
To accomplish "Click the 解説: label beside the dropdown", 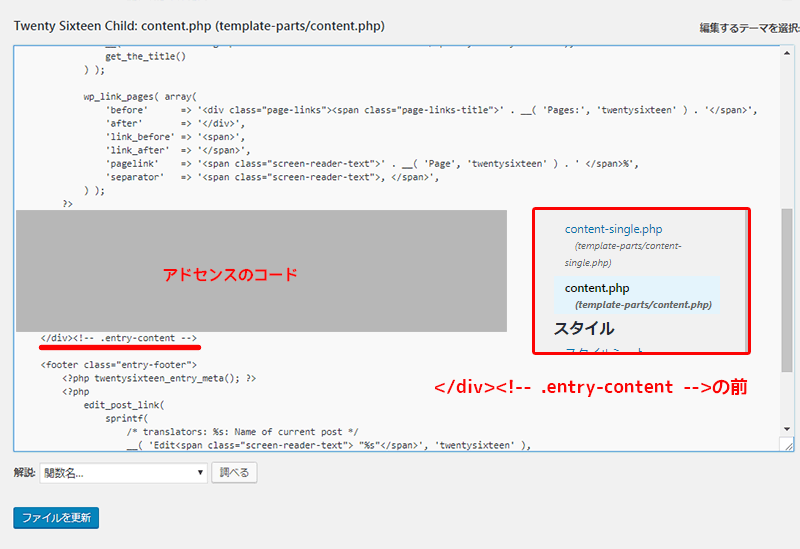I will 24,472.
